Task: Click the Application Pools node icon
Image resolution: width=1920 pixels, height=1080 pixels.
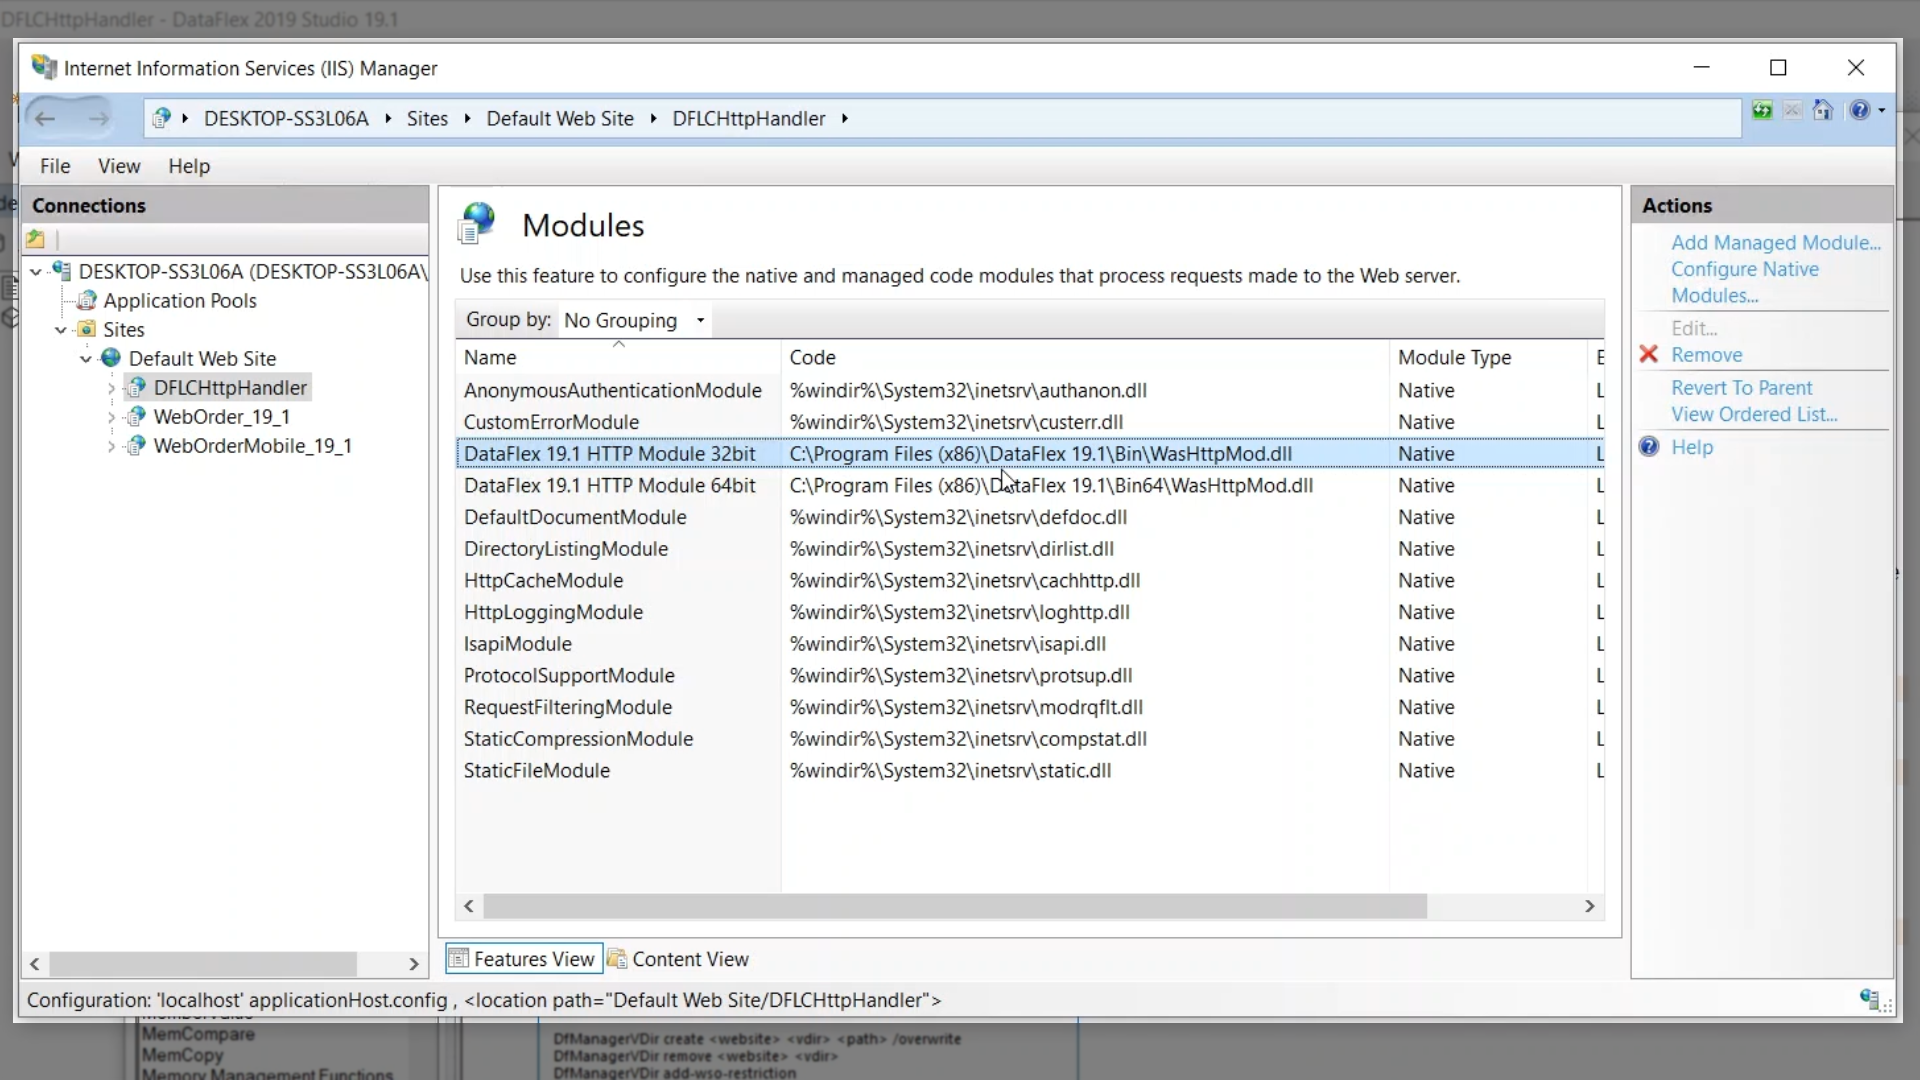Action: pos(88,301)
